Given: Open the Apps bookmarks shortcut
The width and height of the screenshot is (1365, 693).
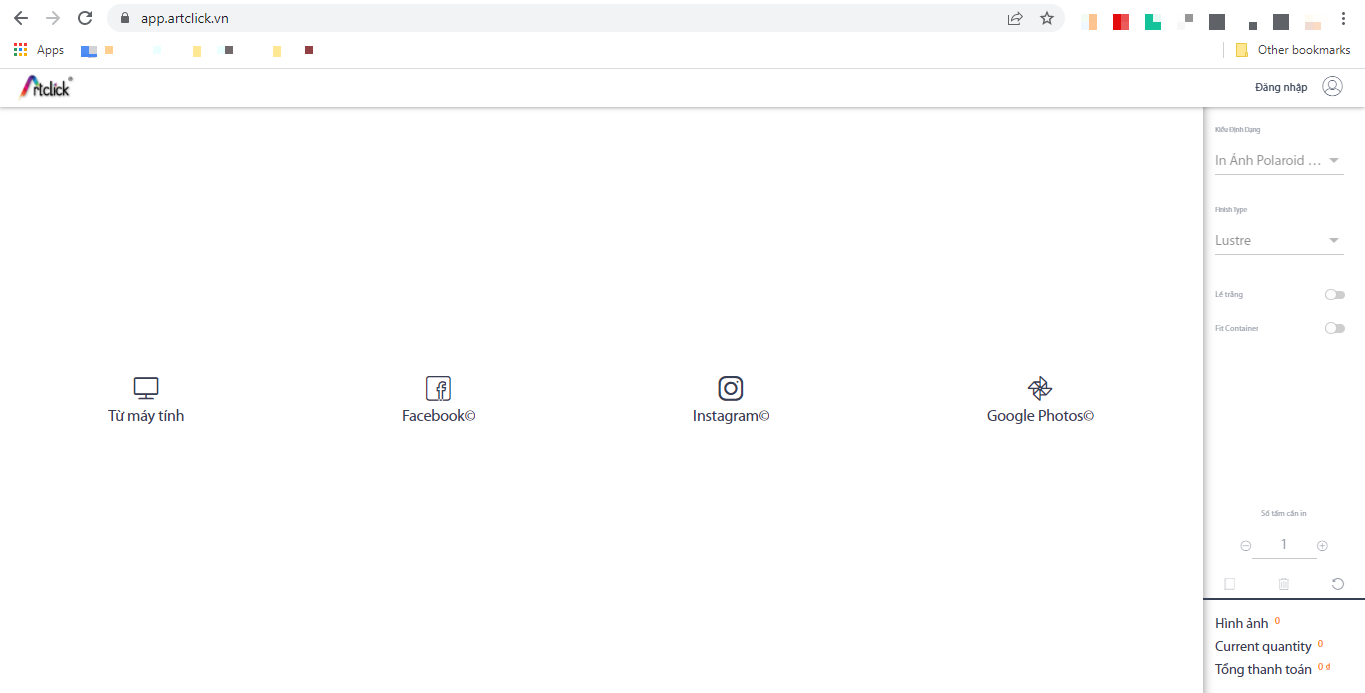Looking at the screenshot, I should [39, 50].
